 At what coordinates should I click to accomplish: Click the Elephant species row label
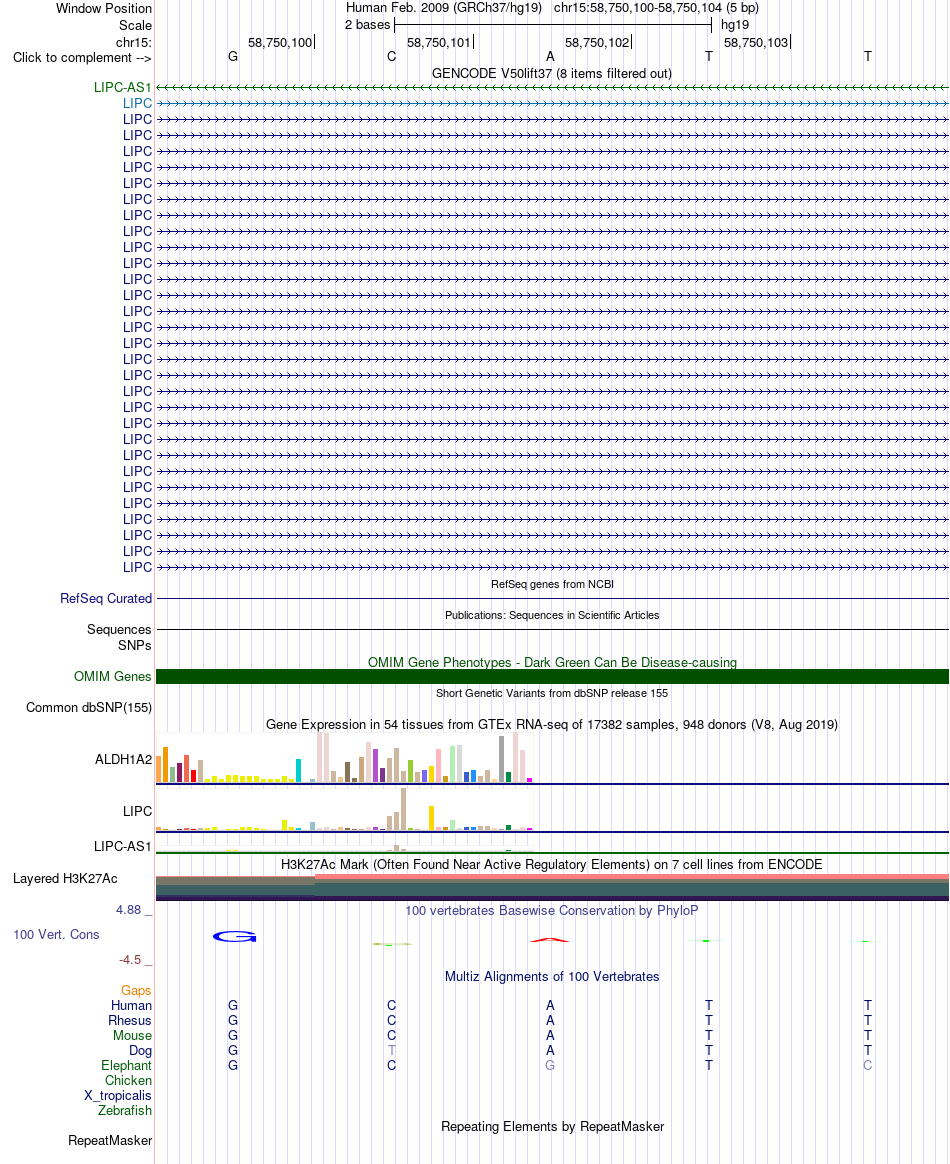[x=126, y=1065]
